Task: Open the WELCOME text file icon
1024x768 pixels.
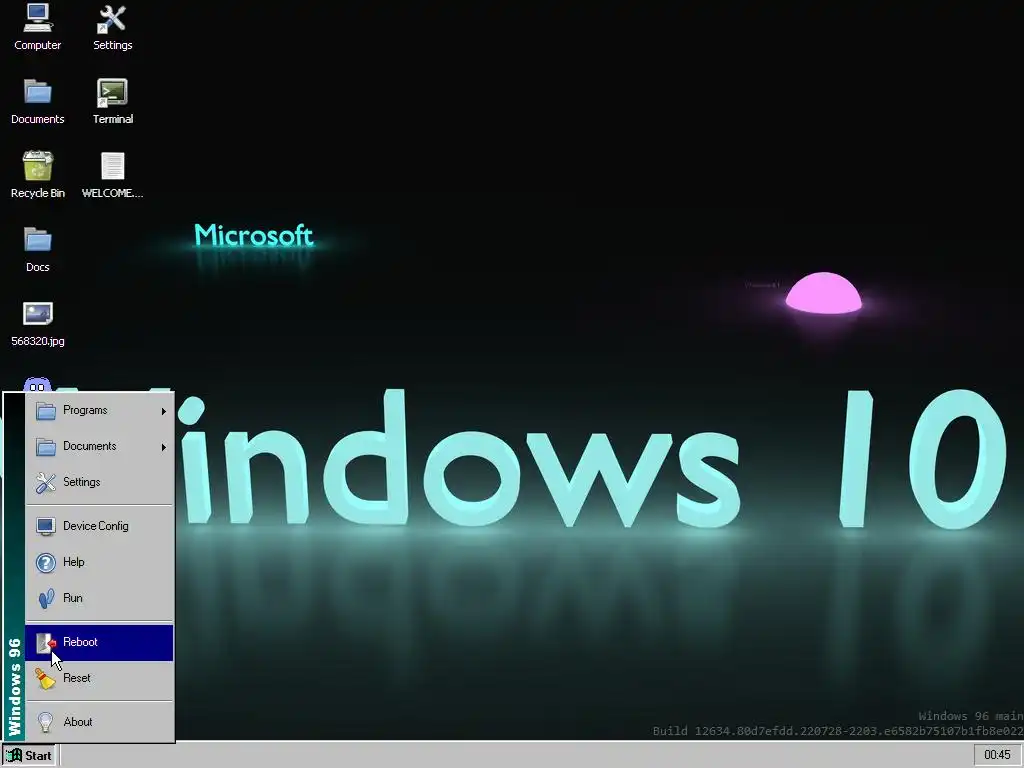Action: coord(112,175)
